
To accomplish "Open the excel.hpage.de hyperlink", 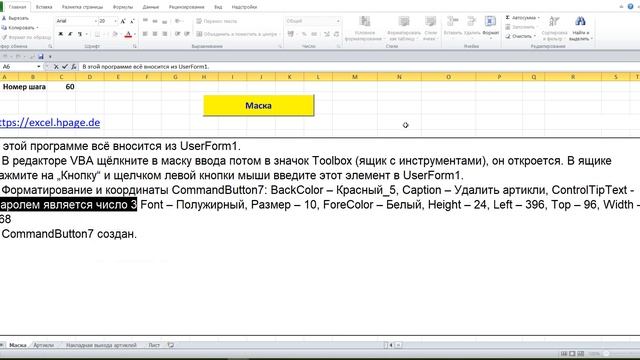I will tap(50, 122).
